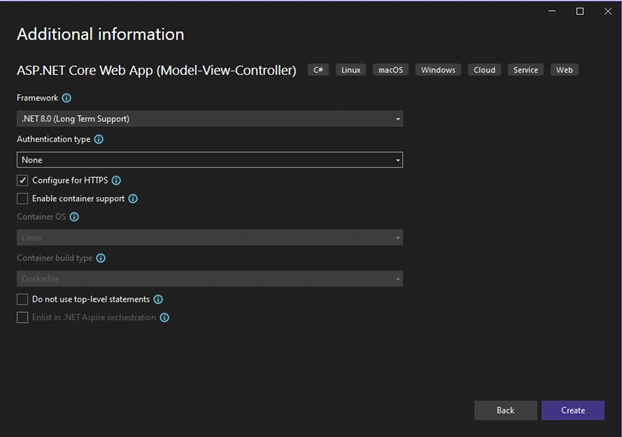
Task: Click the Authentication type info icon
Action: point(99,139)
